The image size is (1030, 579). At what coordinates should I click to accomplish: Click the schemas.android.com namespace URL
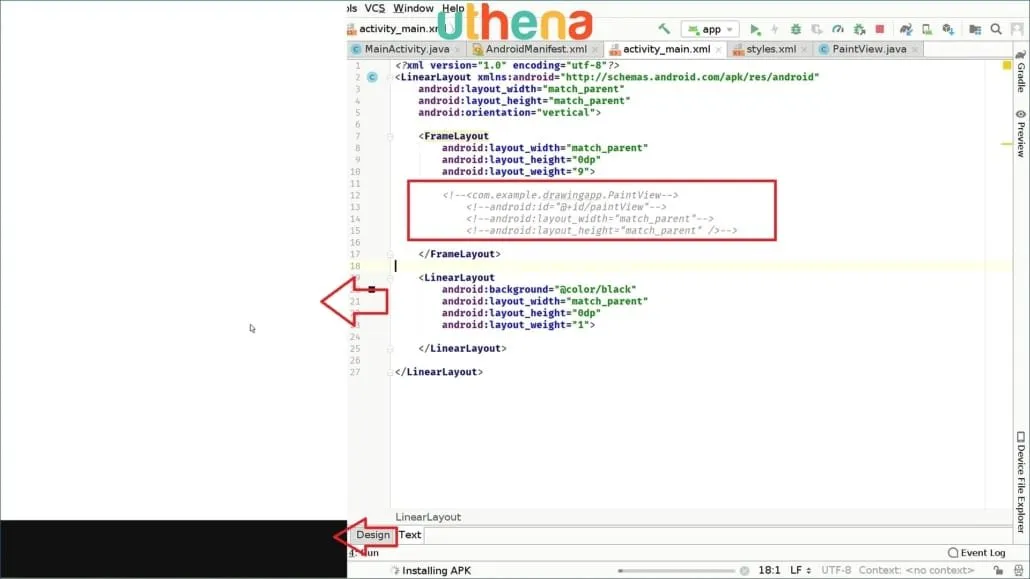[x=690, y=78]
